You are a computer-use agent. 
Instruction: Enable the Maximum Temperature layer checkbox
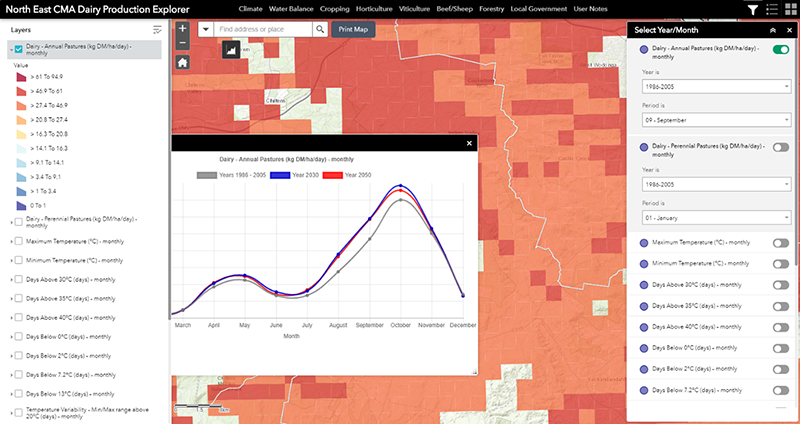pos(19,241)
